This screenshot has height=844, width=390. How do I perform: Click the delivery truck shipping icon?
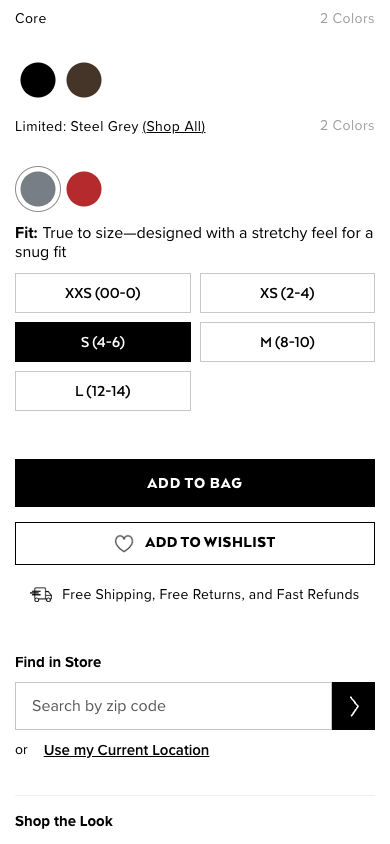[41, 595]
